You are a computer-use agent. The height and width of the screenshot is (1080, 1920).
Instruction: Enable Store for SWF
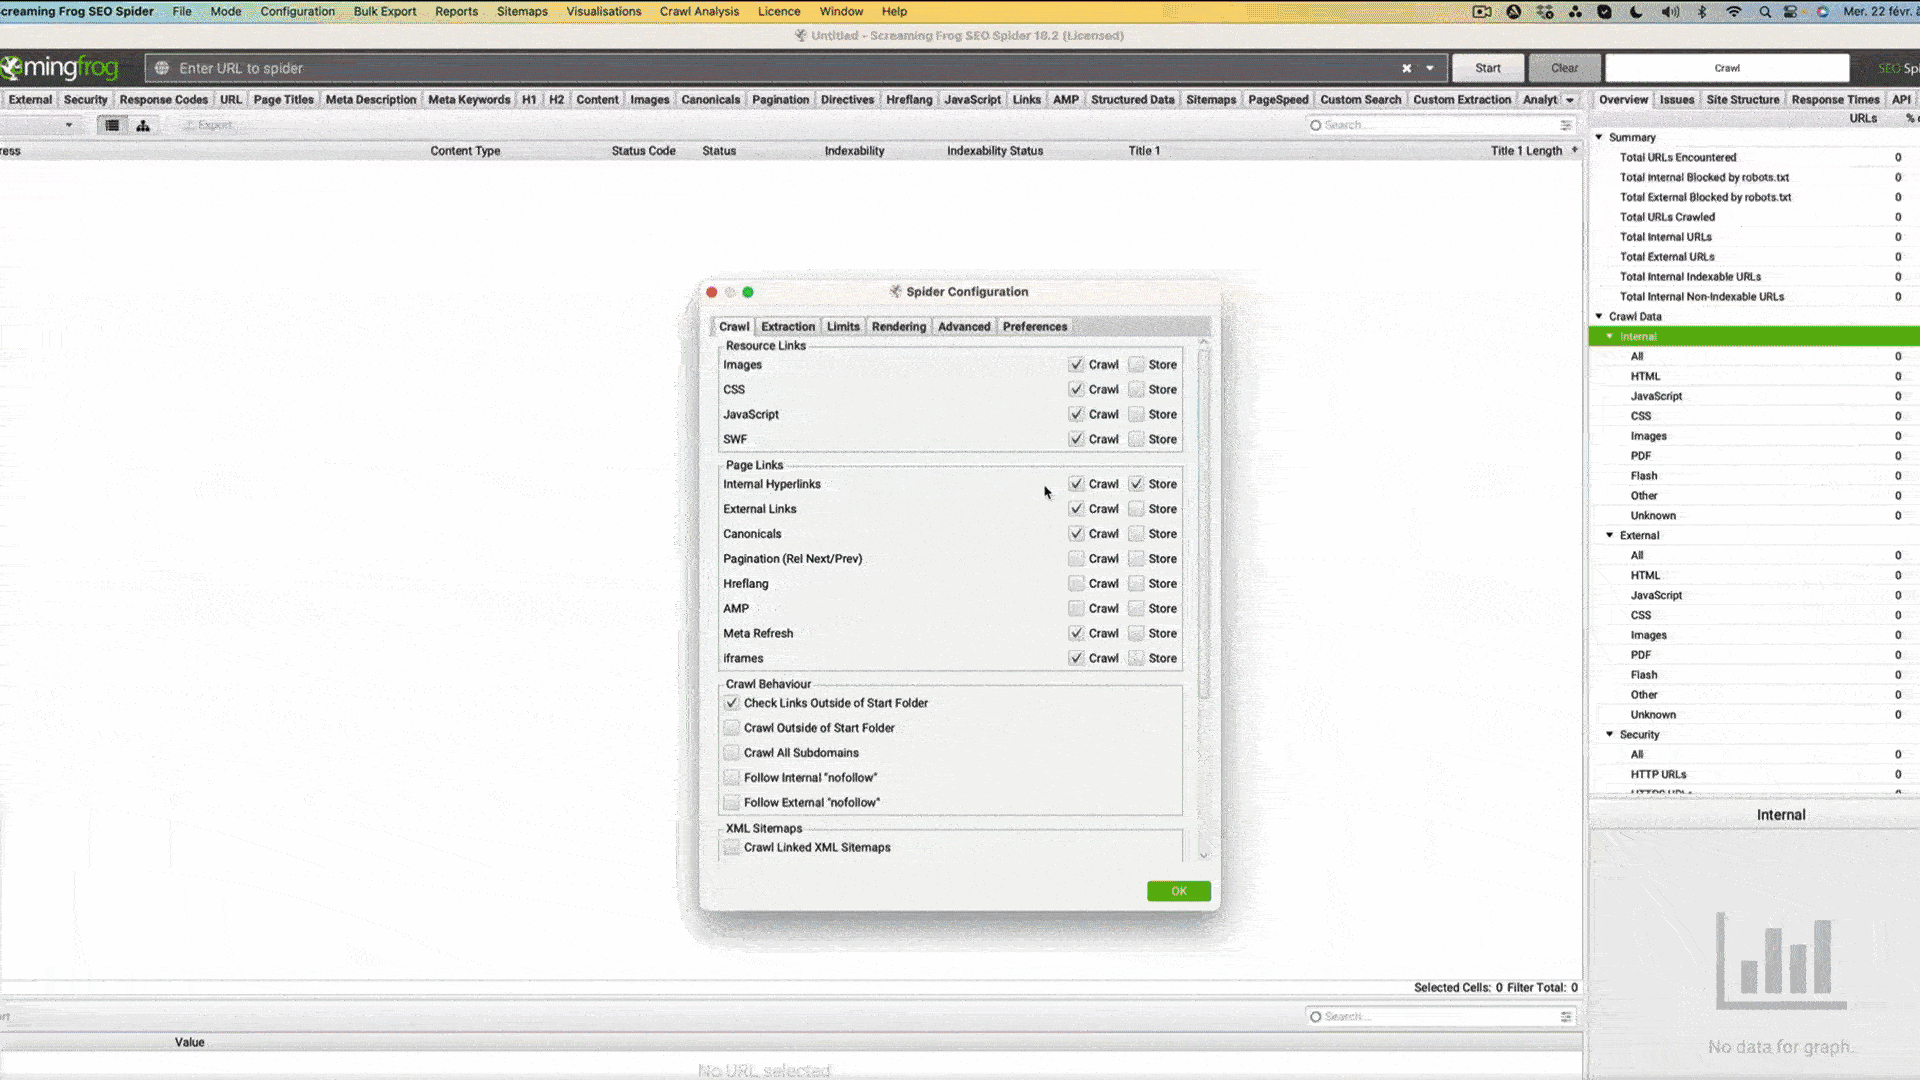click(x=1136, y=439)
